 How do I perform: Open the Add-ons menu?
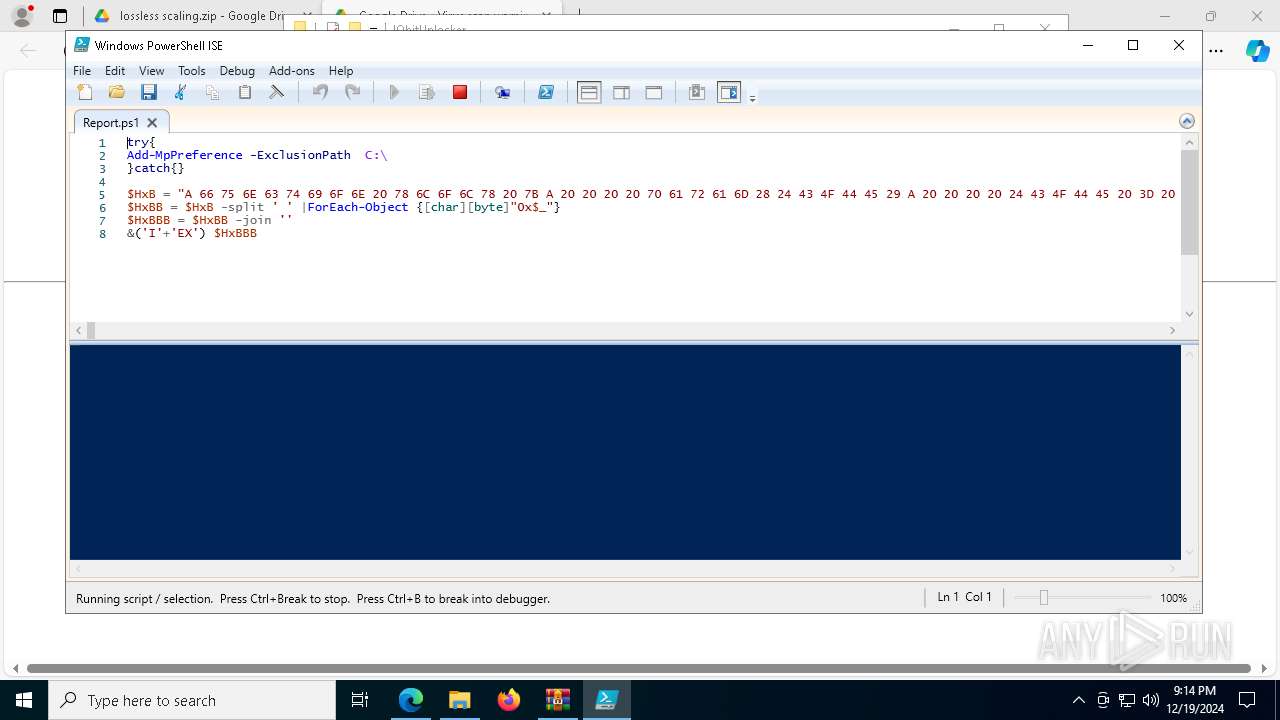[x=292, y=71]
